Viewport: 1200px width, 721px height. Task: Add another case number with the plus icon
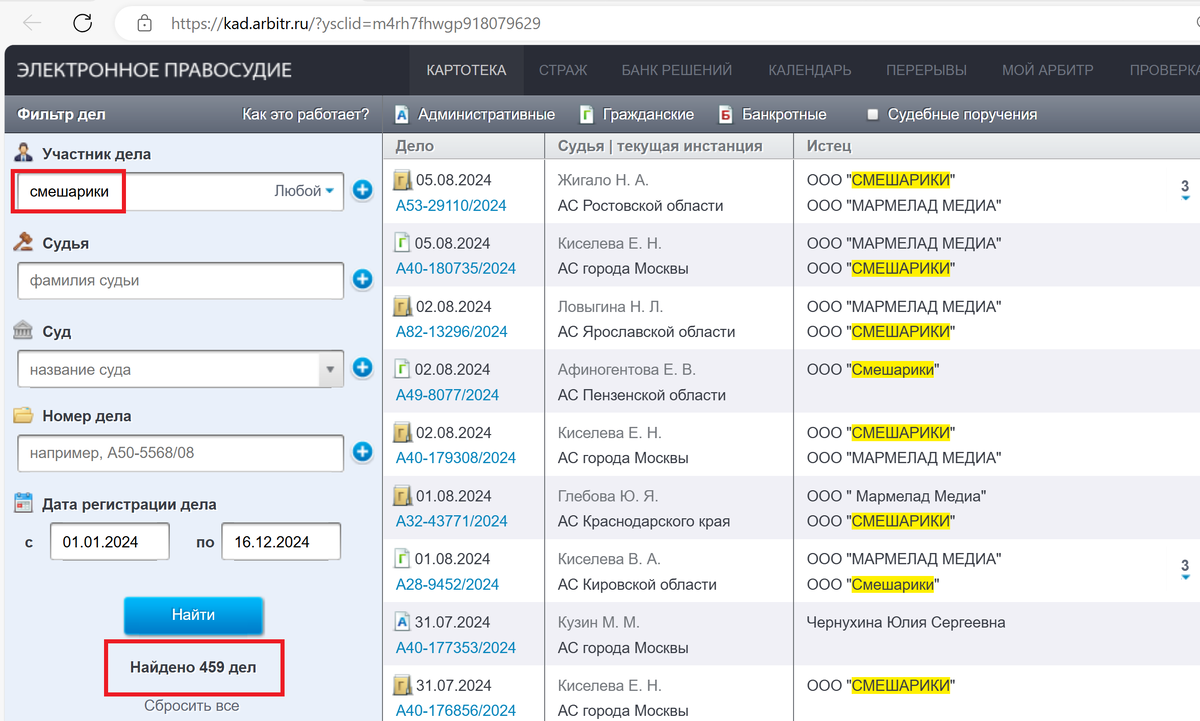[362, 452]
